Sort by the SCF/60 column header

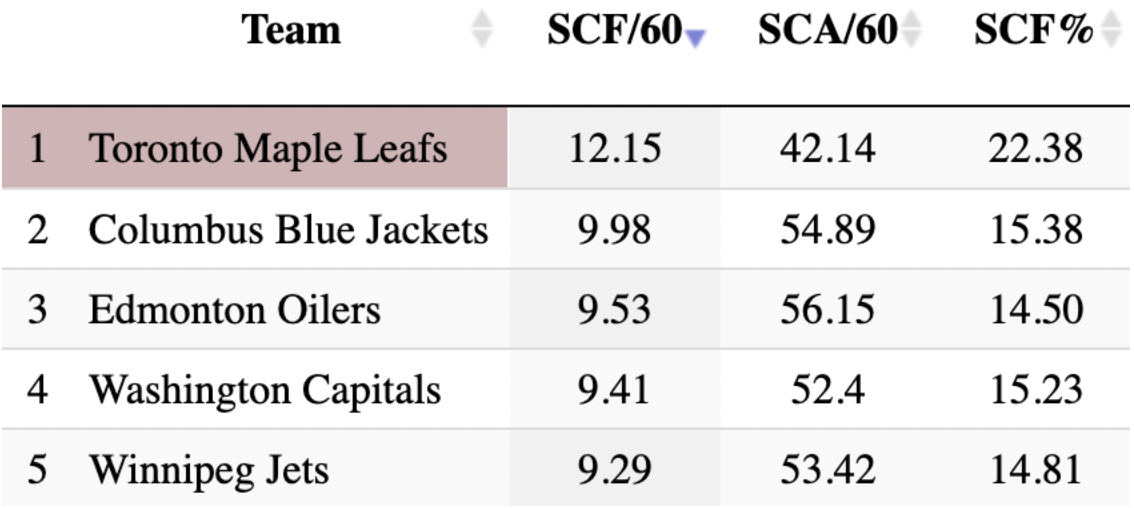(x=613, y=30)
